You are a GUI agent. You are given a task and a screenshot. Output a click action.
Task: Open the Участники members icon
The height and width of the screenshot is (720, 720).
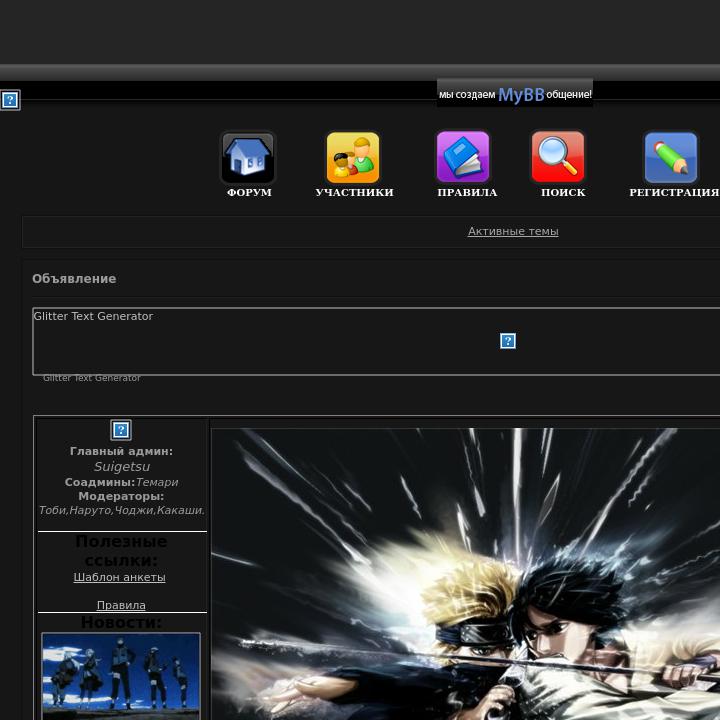353,158
